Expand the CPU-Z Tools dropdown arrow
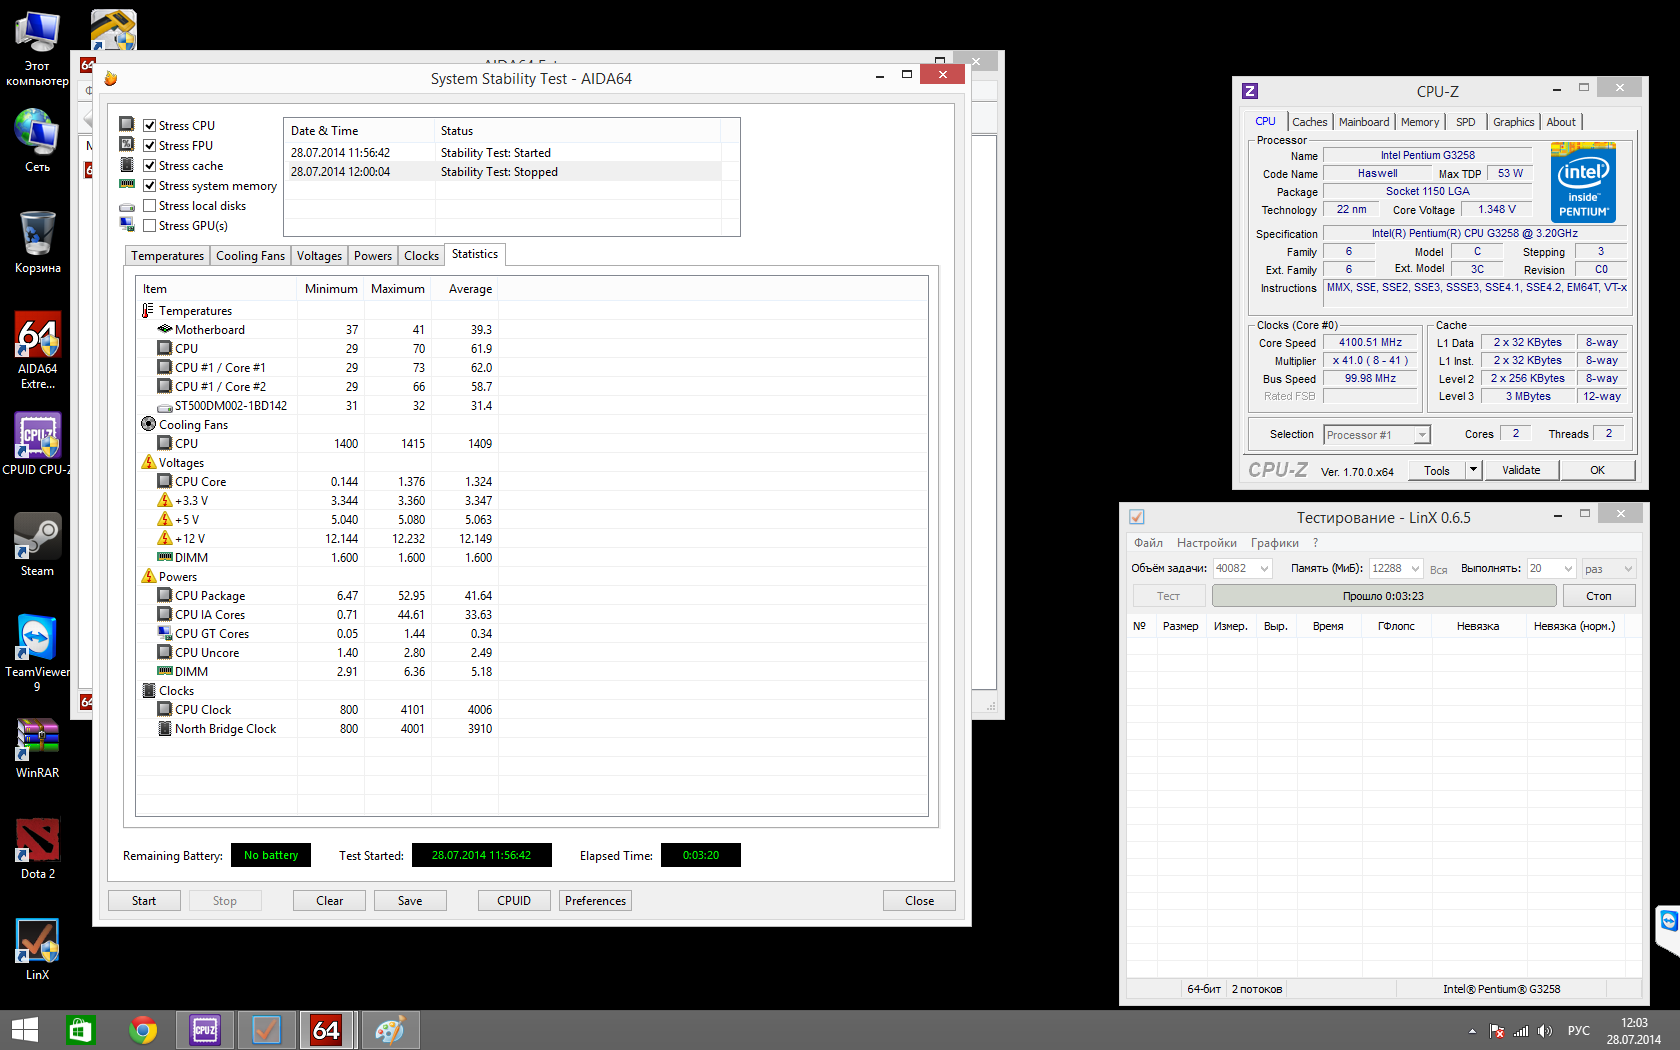Image resolution: width=1680 pixels, height=1050 pixels. pos(1473,470)
